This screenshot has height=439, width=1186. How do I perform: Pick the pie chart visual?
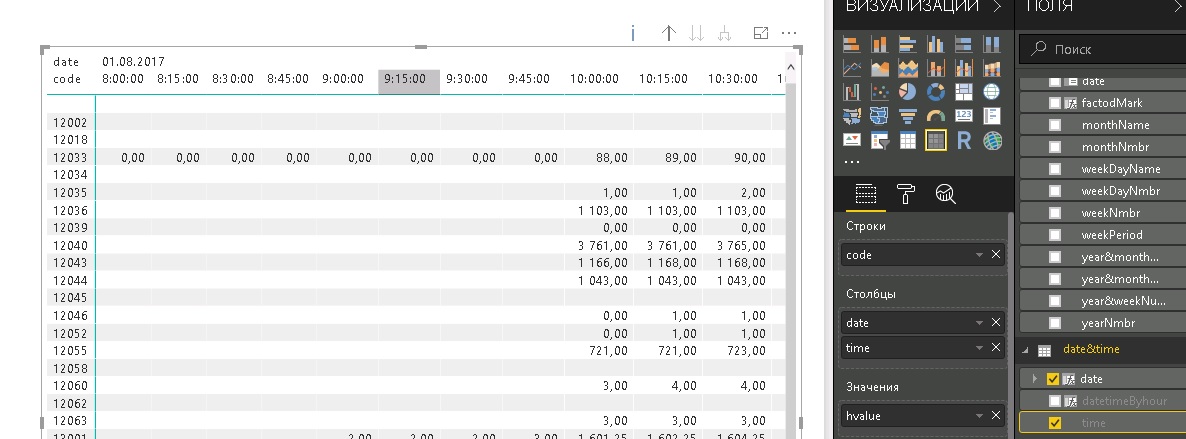pos(908,92)
